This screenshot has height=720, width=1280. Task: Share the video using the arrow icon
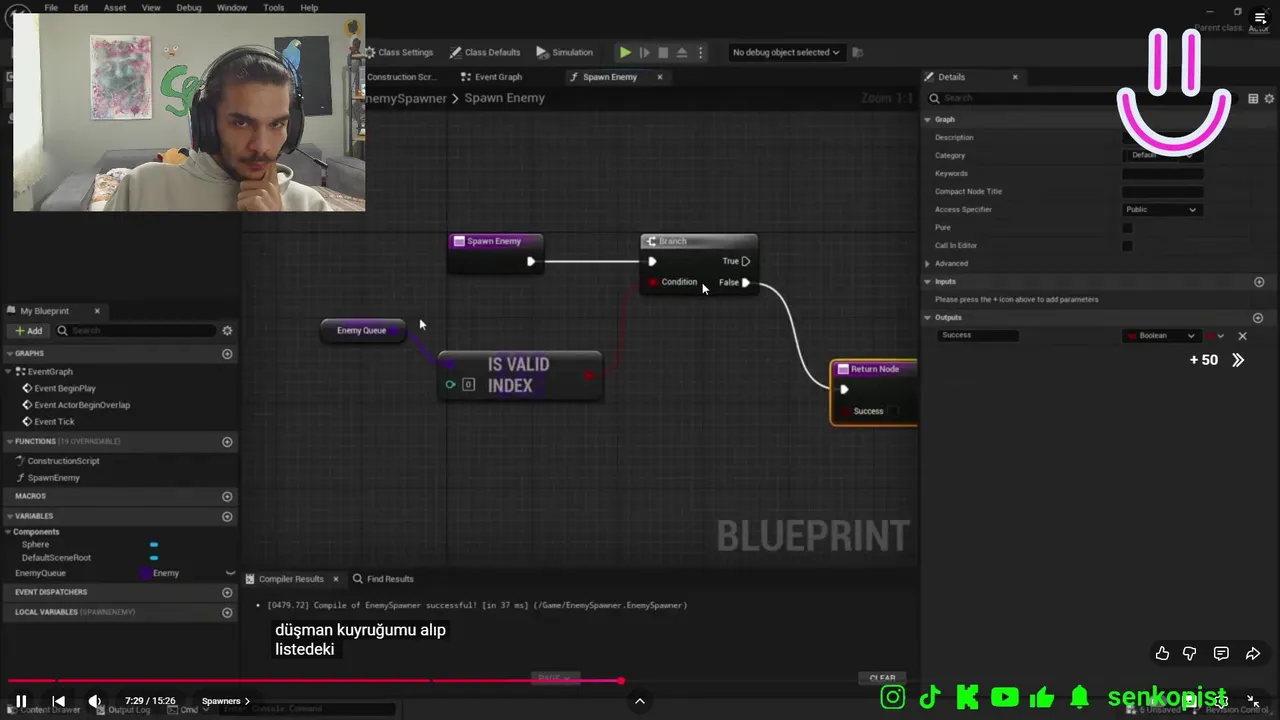[1253, 653]
